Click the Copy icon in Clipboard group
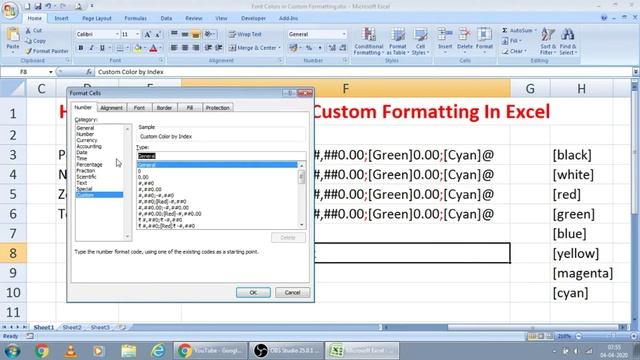 [x=28, y=41]
